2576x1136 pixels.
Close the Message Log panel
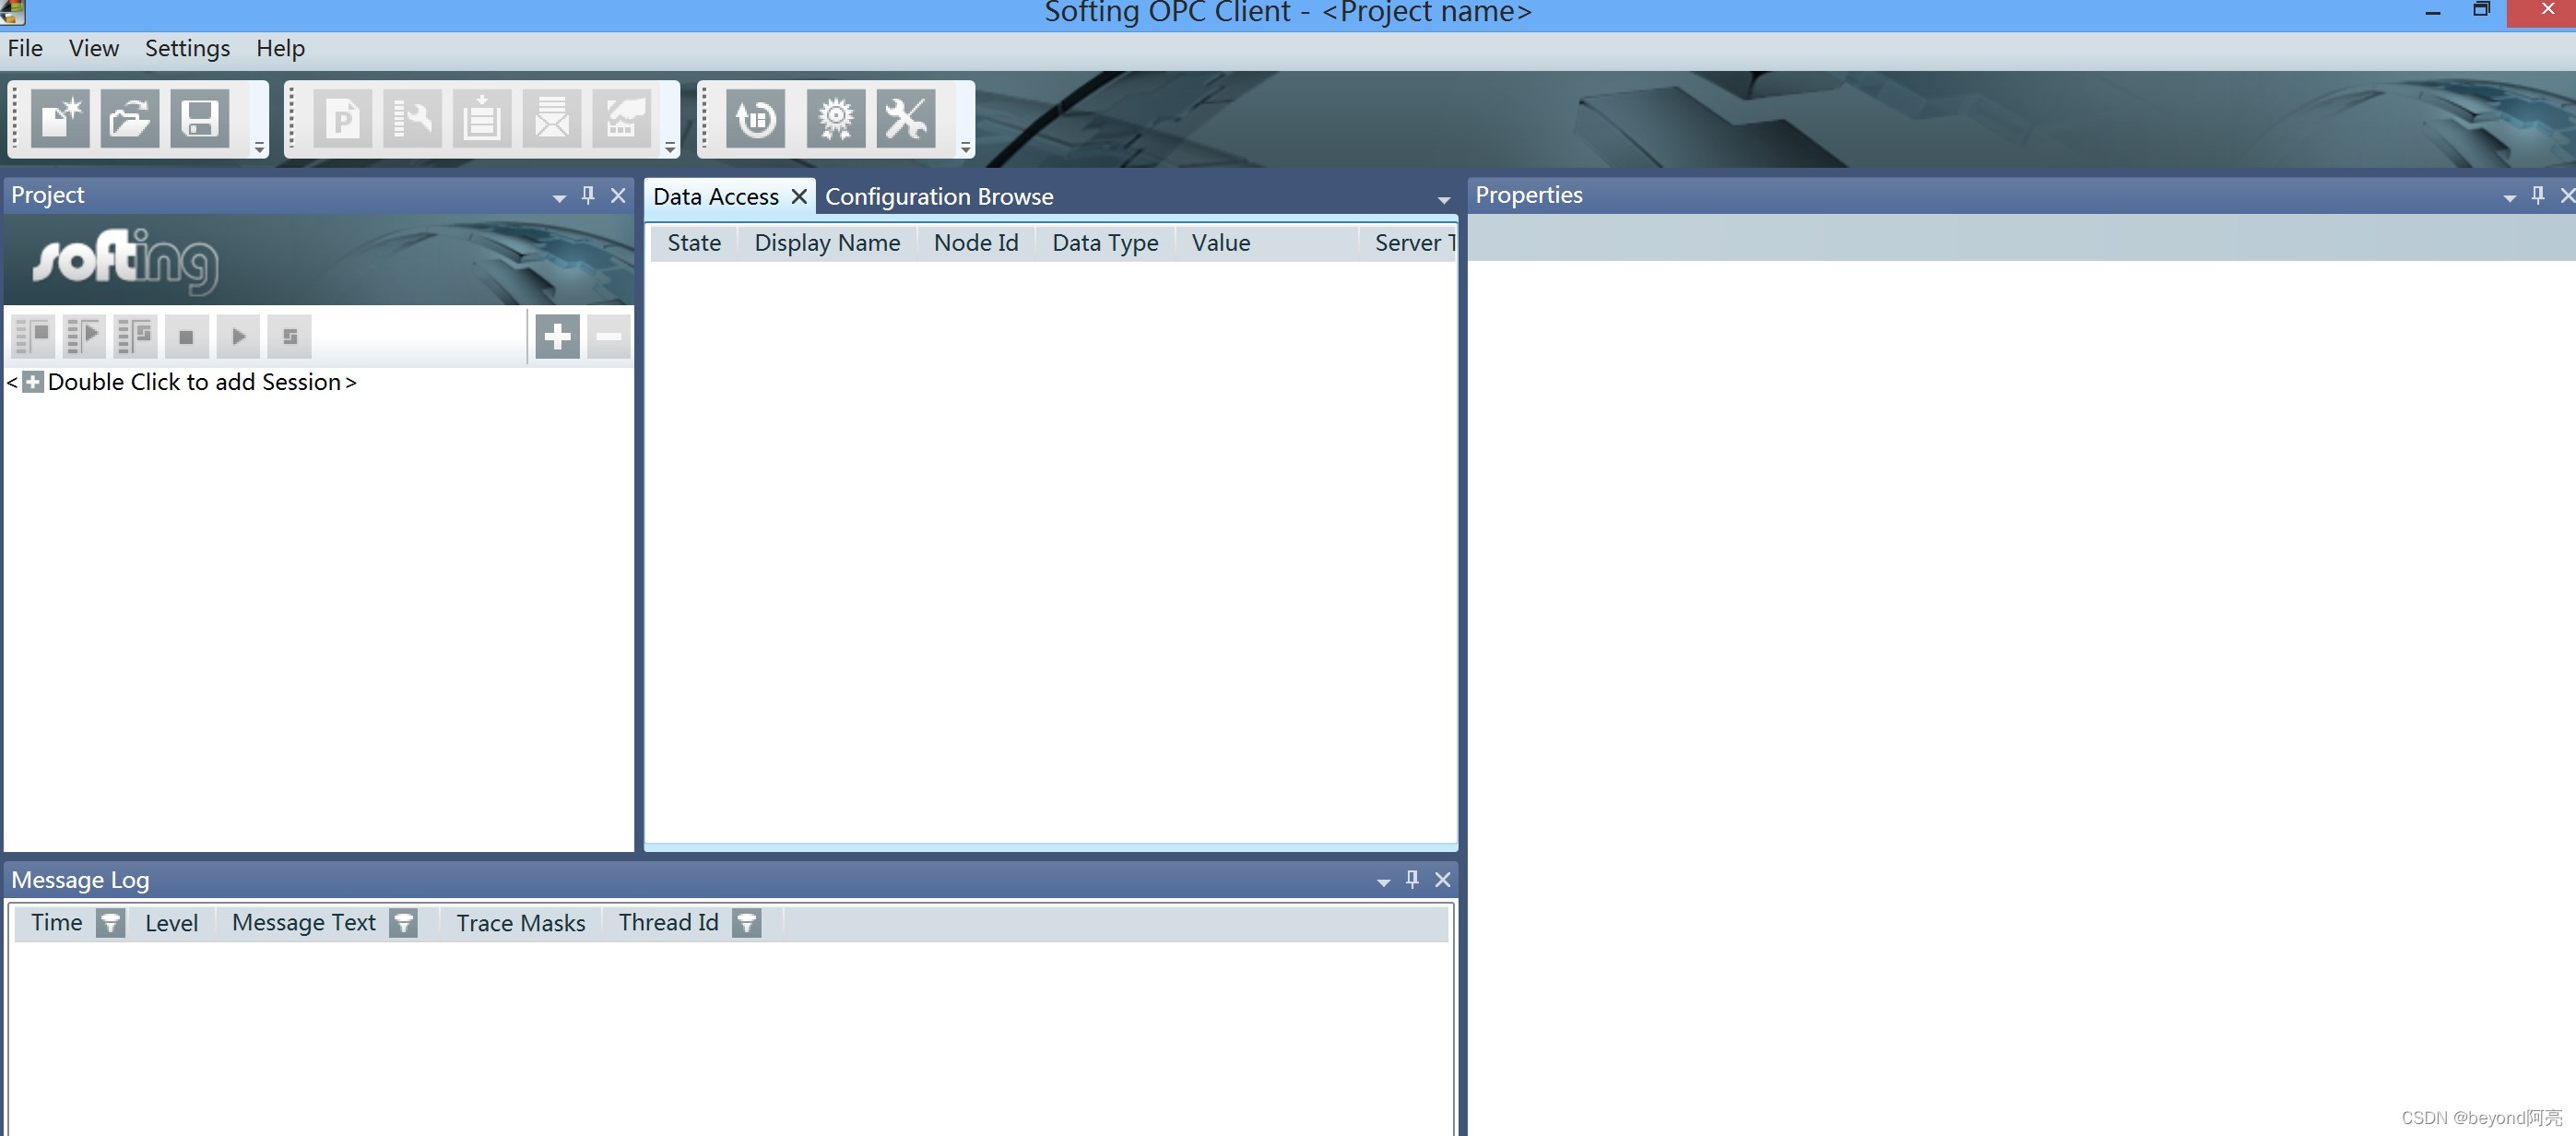click(x=1442, y=879)
